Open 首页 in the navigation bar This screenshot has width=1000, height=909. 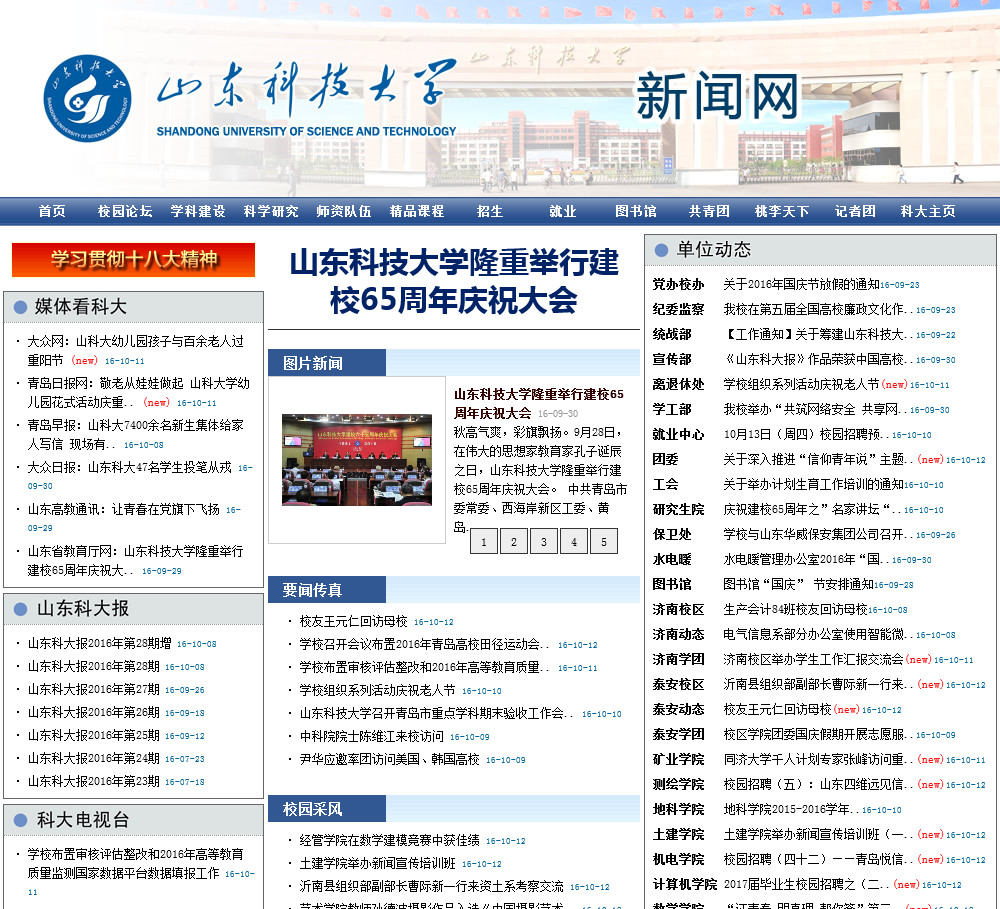[52, 211]
